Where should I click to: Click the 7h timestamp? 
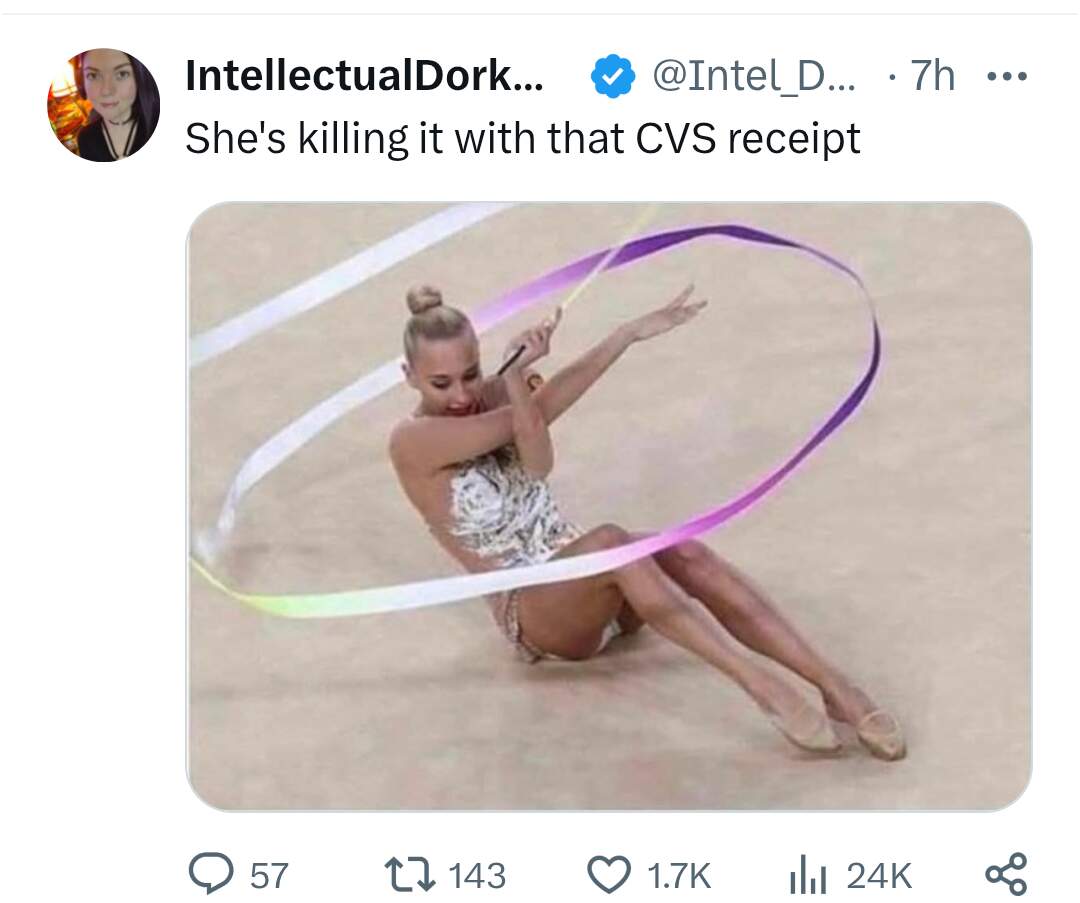tap(932, 77)
